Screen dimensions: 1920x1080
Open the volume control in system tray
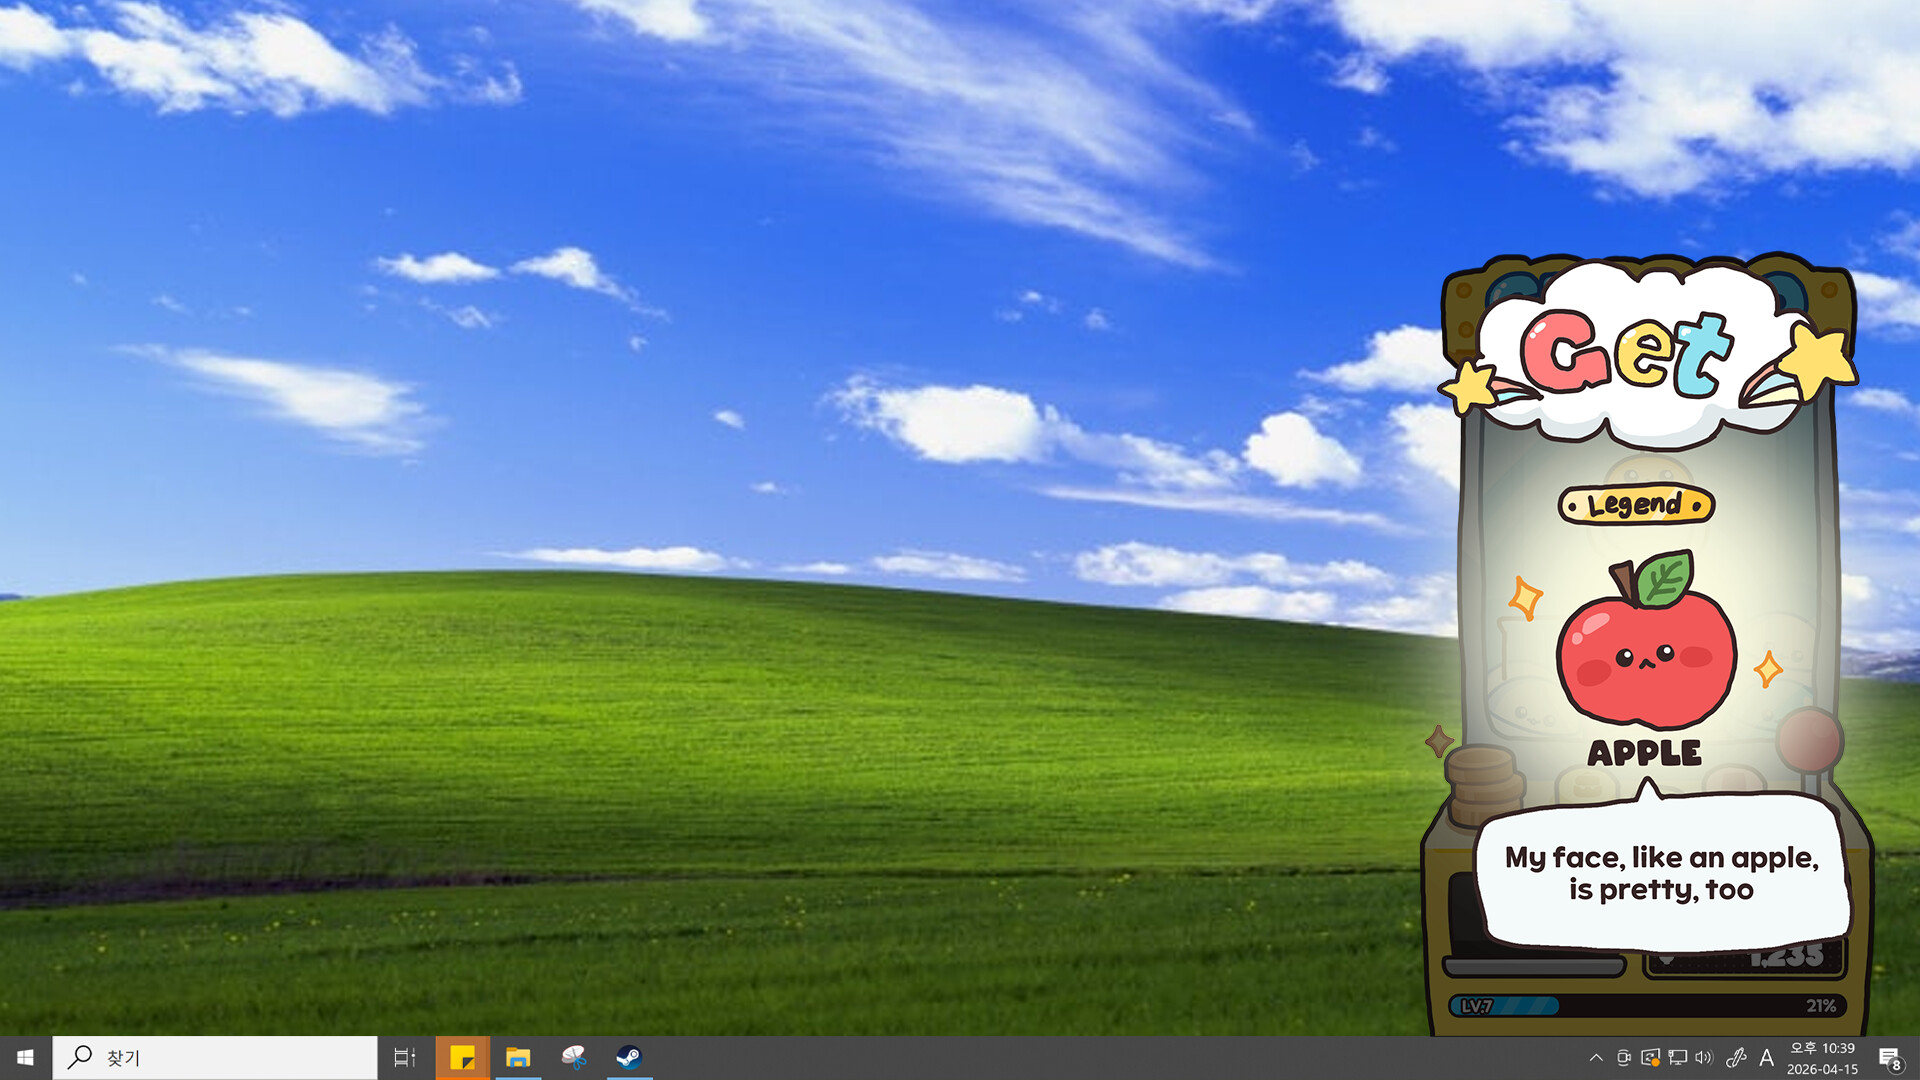click(x=1704, y=1057)
